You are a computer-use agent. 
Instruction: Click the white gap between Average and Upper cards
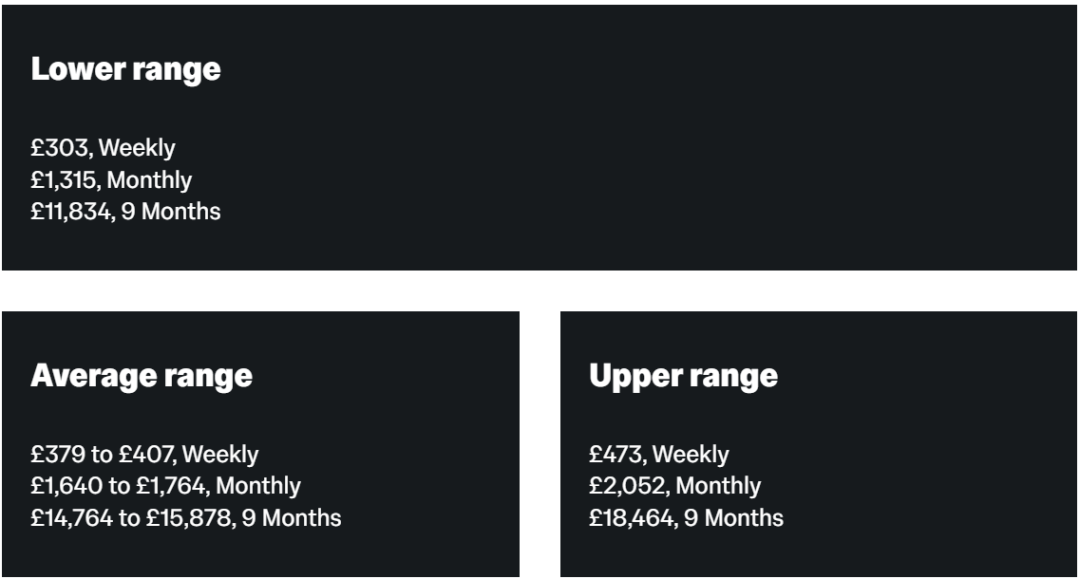coord(540,444)
